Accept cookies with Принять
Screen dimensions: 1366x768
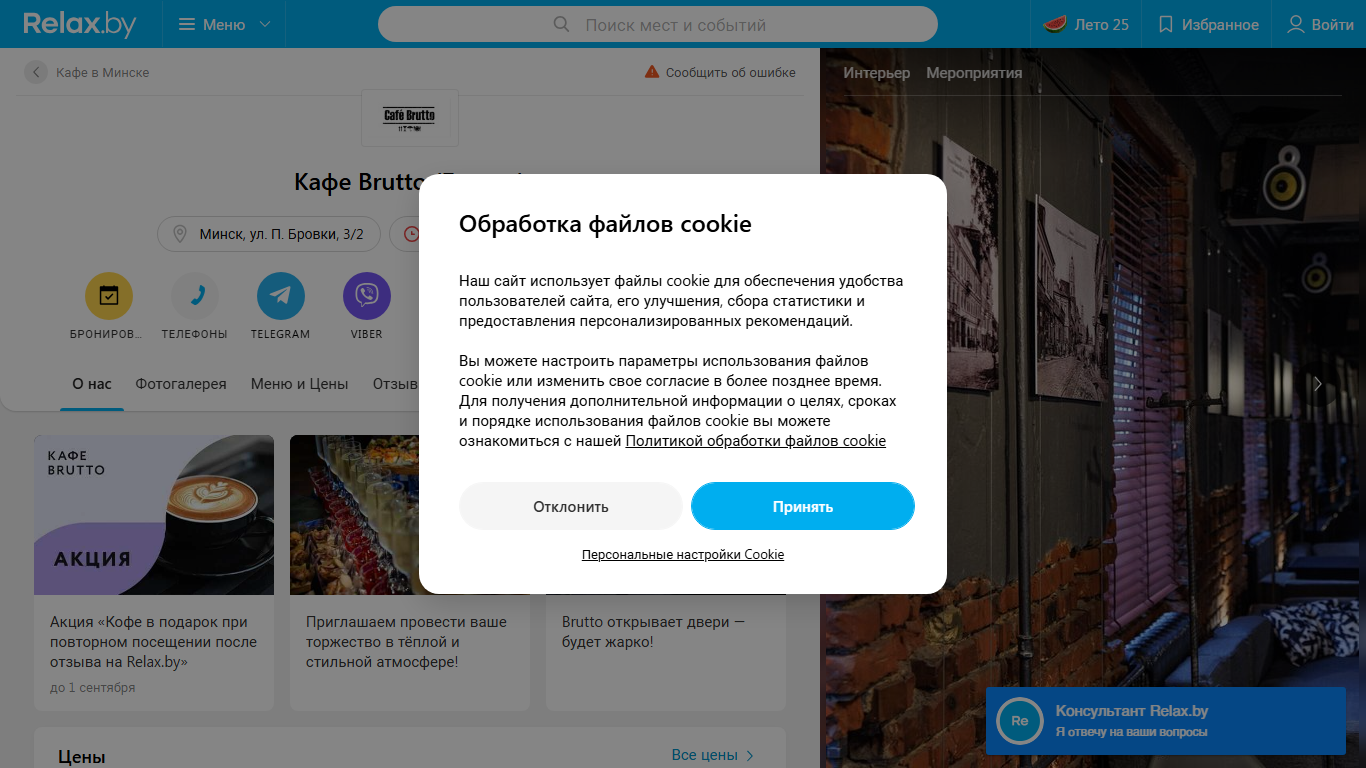click(803, 506)
